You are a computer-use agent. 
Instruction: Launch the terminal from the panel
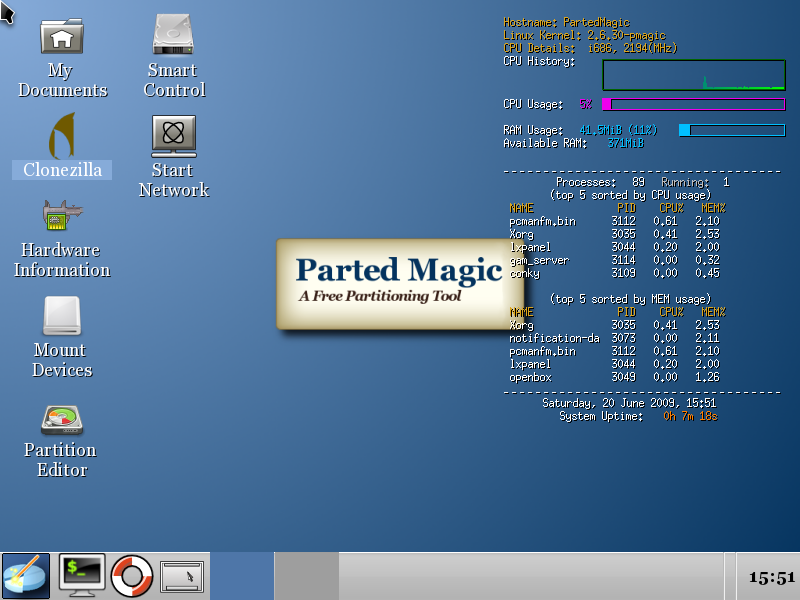point(82,576)
